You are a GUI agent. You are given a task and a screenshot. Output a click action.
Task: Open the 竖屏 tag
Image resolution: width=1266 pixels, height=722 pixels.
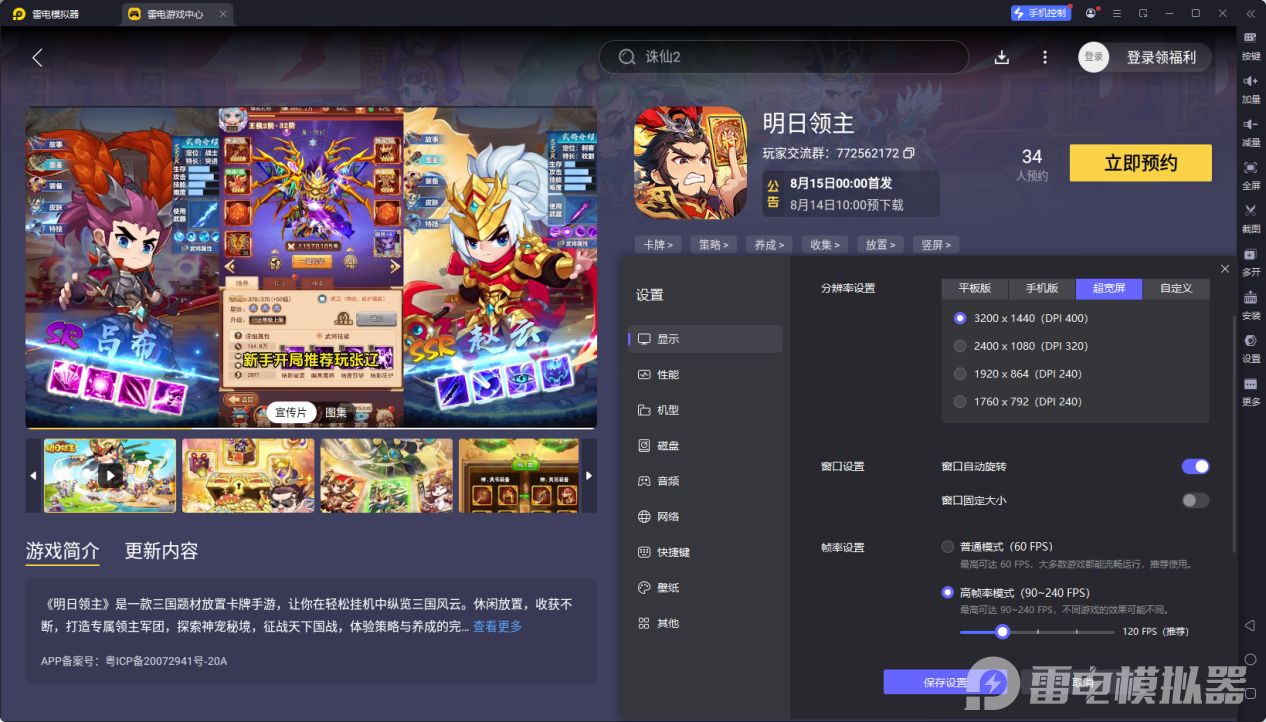coord(937,244)
